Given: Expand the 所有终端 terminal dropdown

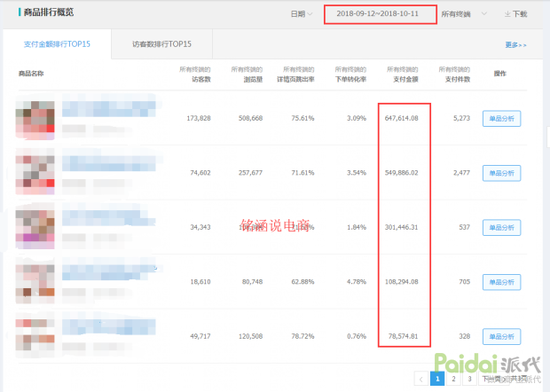Looking at the screenshot, I should [x=464, y=14].
